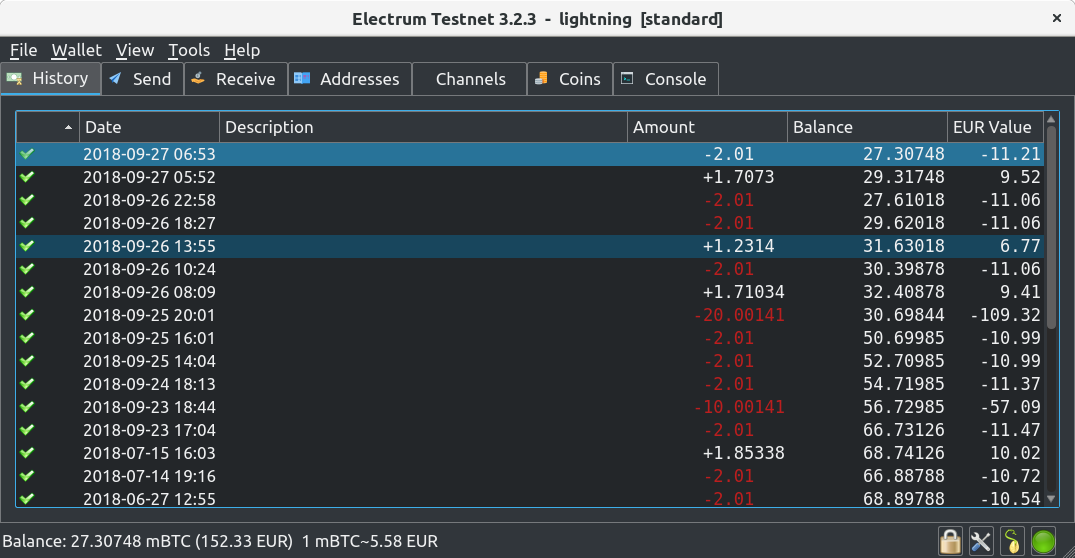Open the View menu
Image resolution: width=1075 pixels, height=558 pixels.
[135, 50]
